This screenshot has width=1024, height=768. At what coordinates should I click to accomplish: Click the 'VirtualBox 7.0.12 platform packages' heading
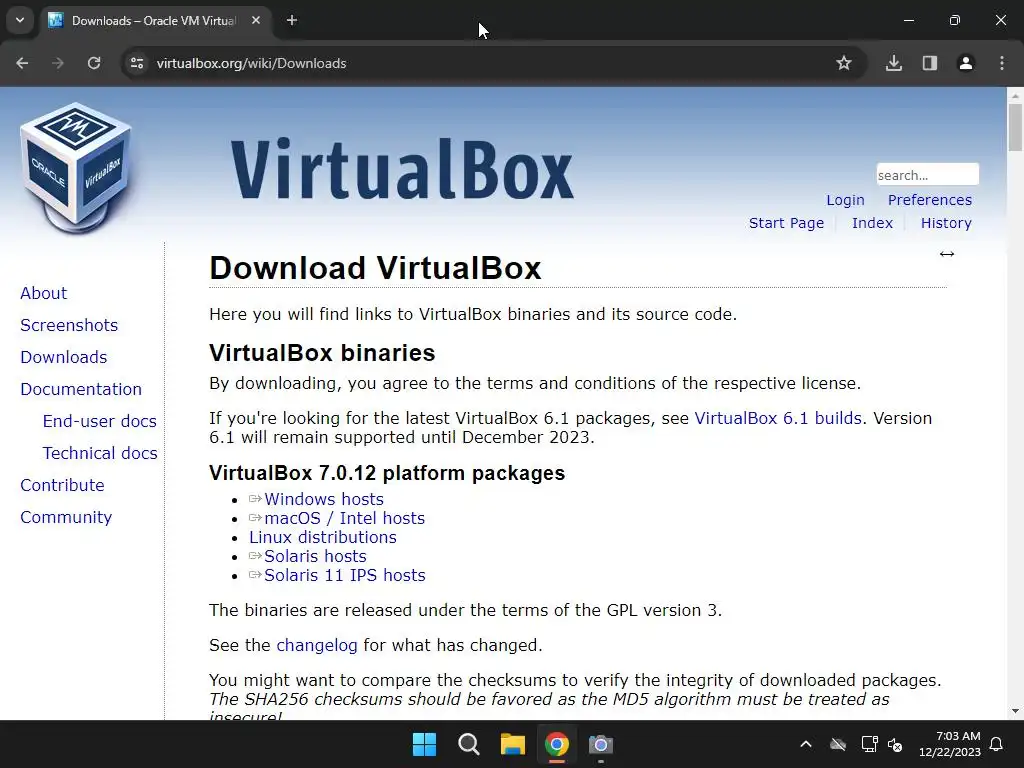click(387, 473)
